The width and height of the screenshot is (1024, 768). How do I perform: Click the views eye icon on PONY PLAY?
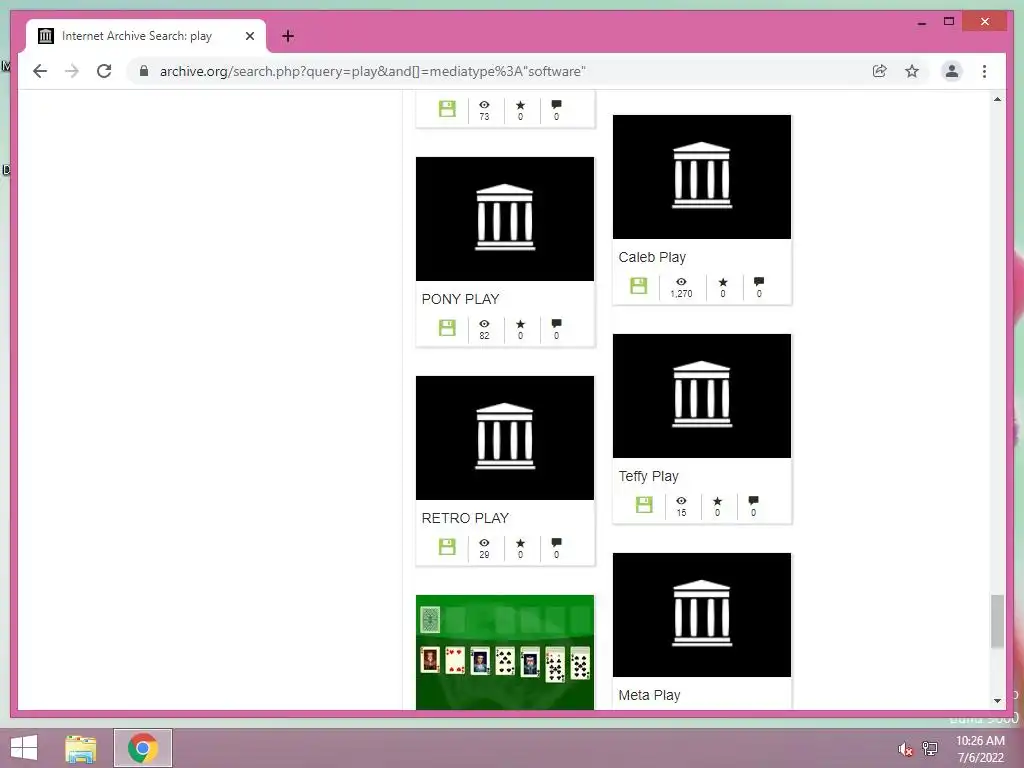[x=484, y=324]
